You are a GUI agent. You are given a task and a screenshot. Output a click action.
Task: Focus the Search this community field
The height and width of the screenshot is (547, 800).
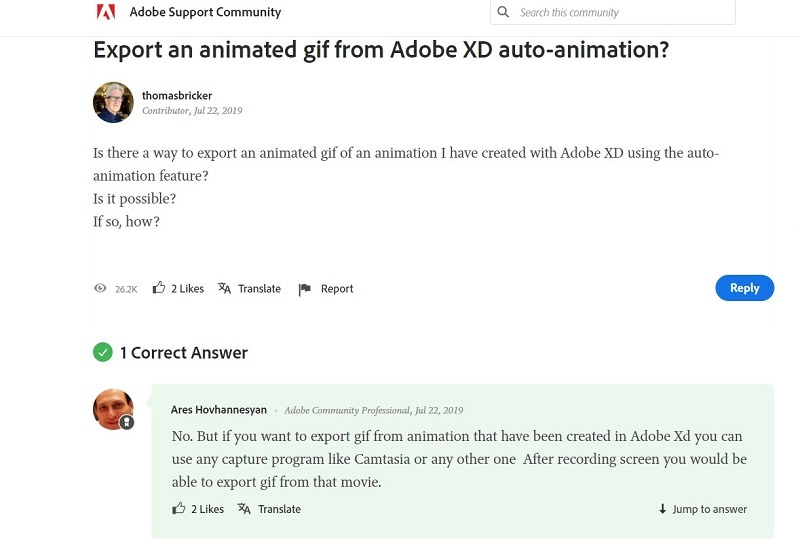[x=620, y=12]
